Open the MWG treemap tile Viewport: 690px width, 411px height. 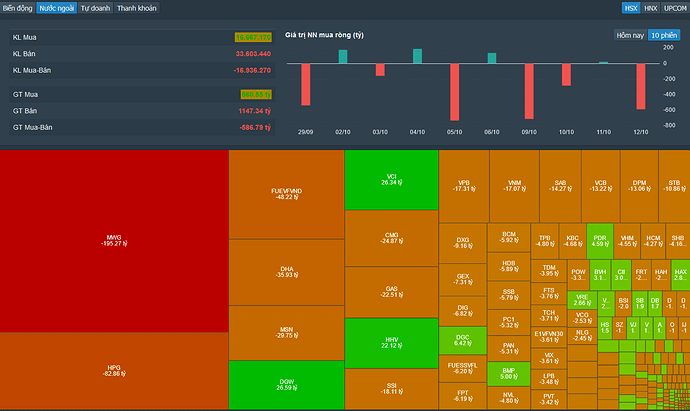(x=114, y=241)
